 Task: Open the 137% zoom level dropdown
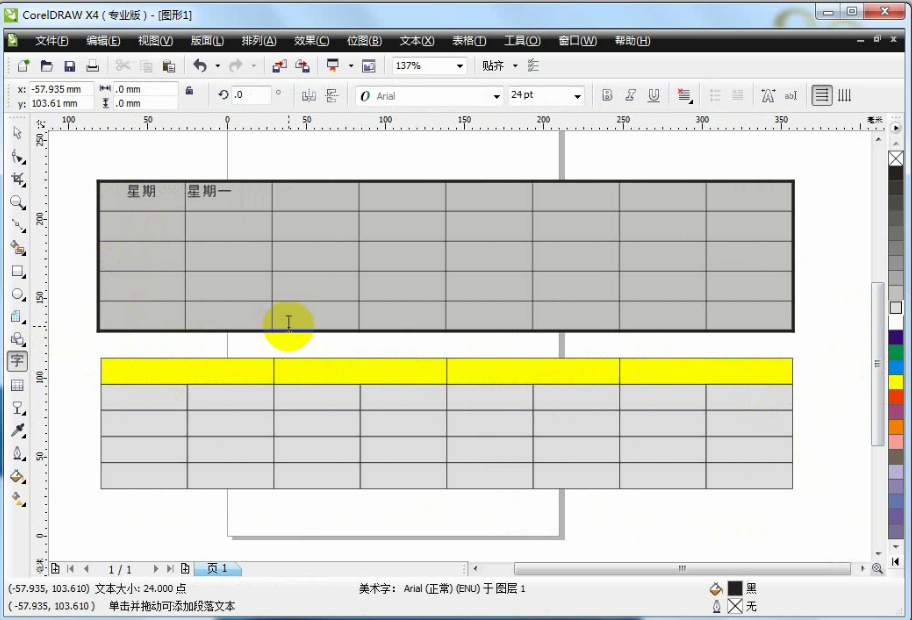coord(460,66)
